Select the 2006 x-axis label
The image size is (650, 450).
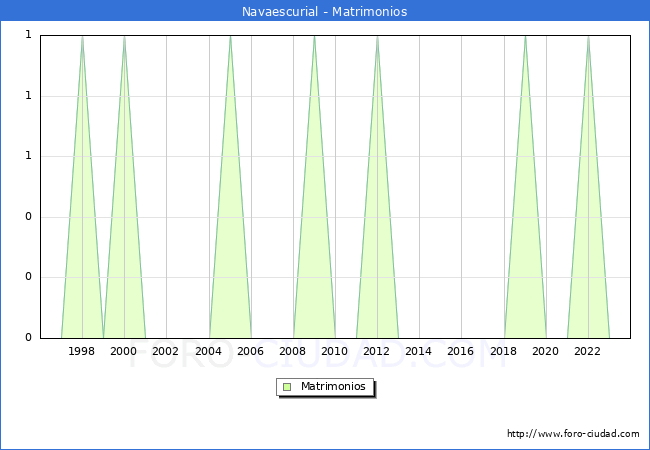tap(250, 351)
